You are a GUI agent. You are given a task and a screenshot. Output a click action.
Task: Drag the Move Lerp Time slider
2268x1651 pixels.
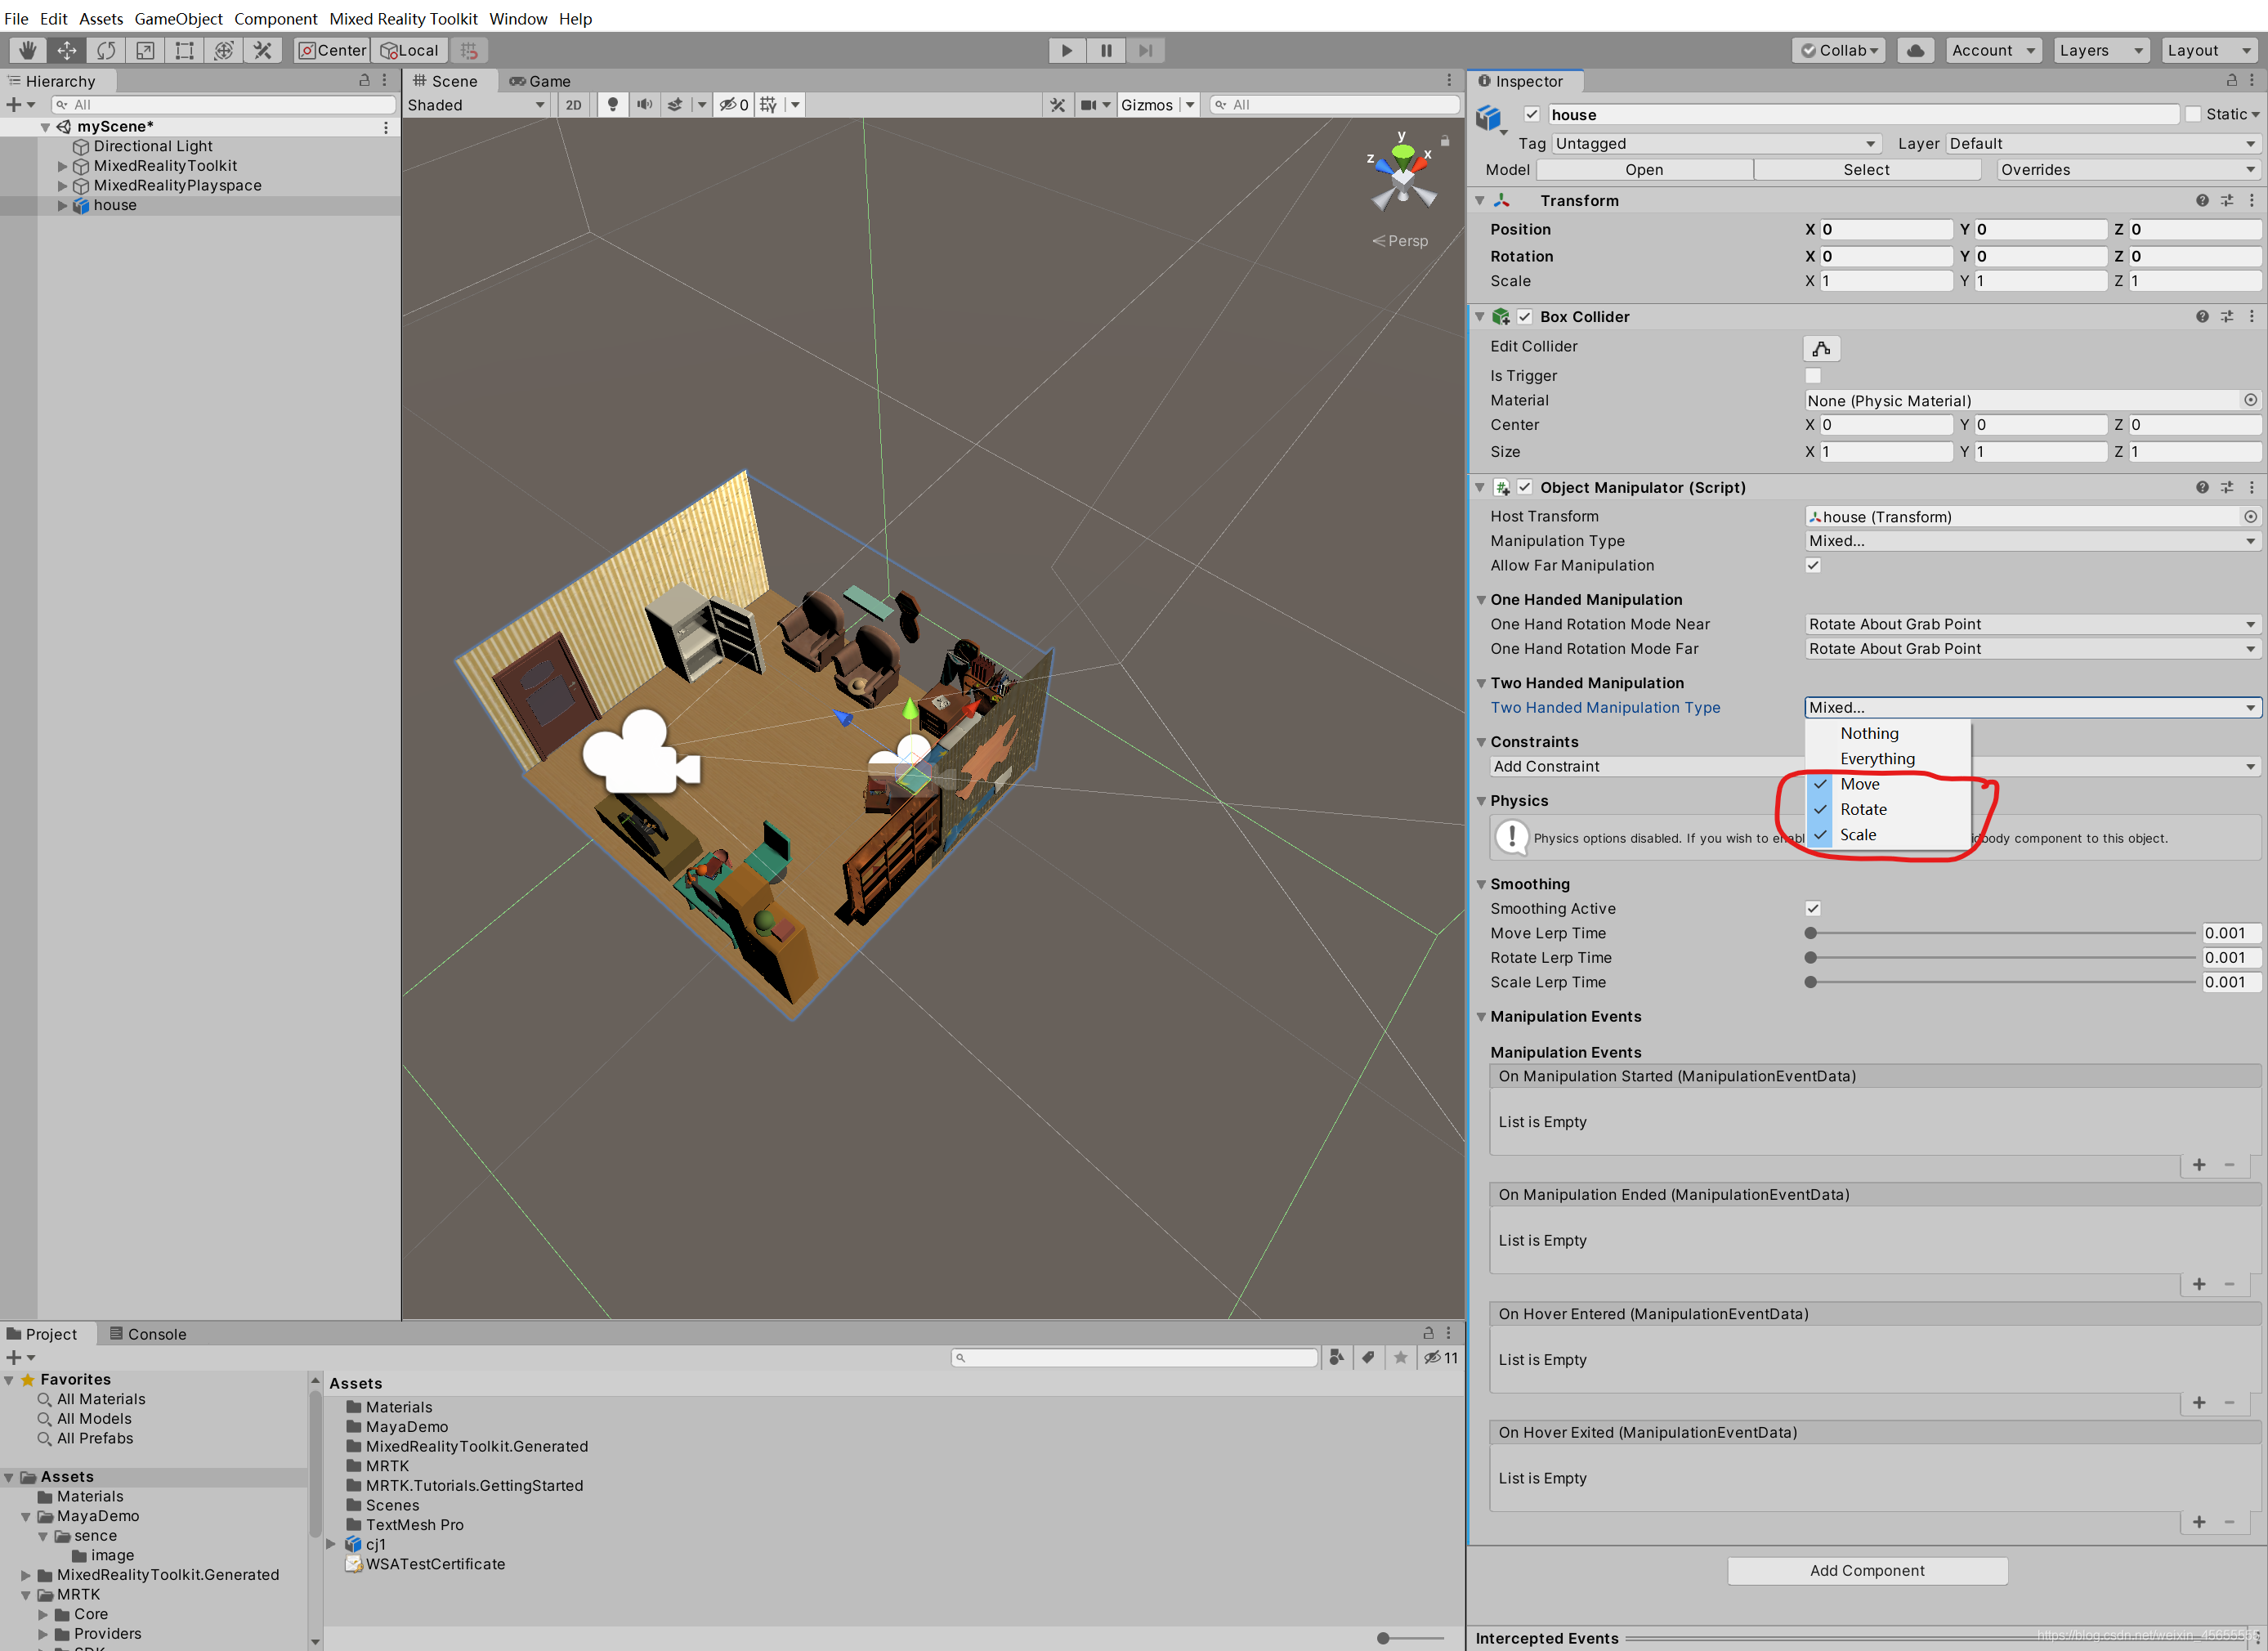[x=1810, y=933]
